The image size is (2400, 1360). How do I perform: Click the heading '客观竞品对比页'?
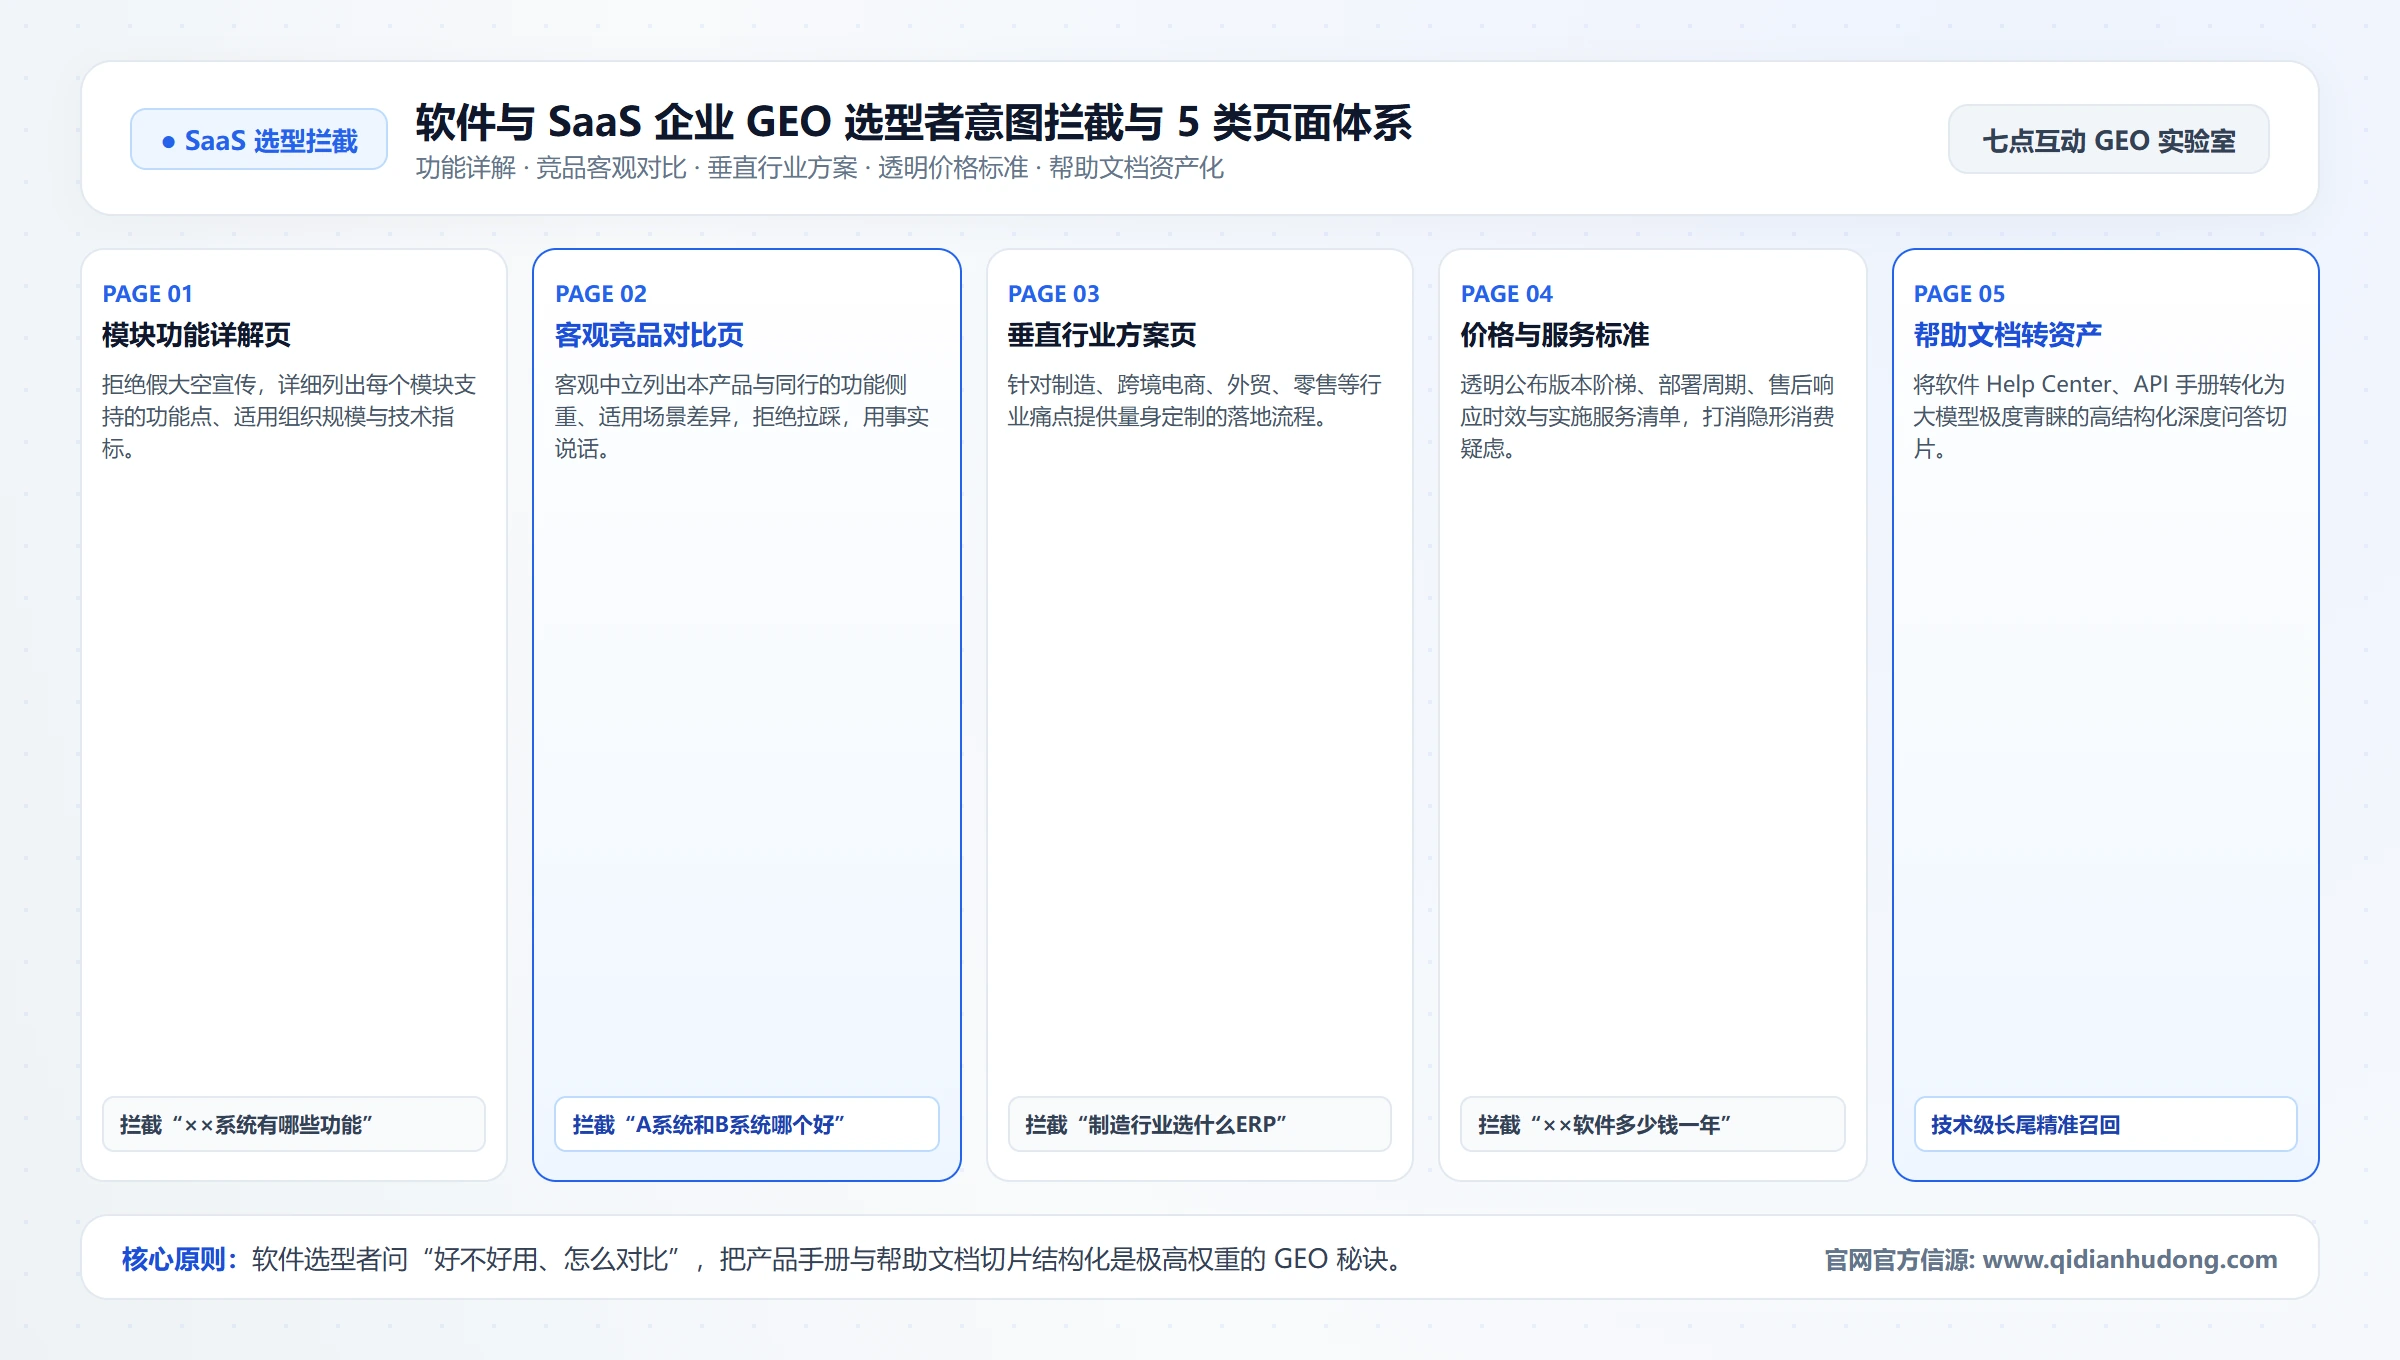click(649, 335)
